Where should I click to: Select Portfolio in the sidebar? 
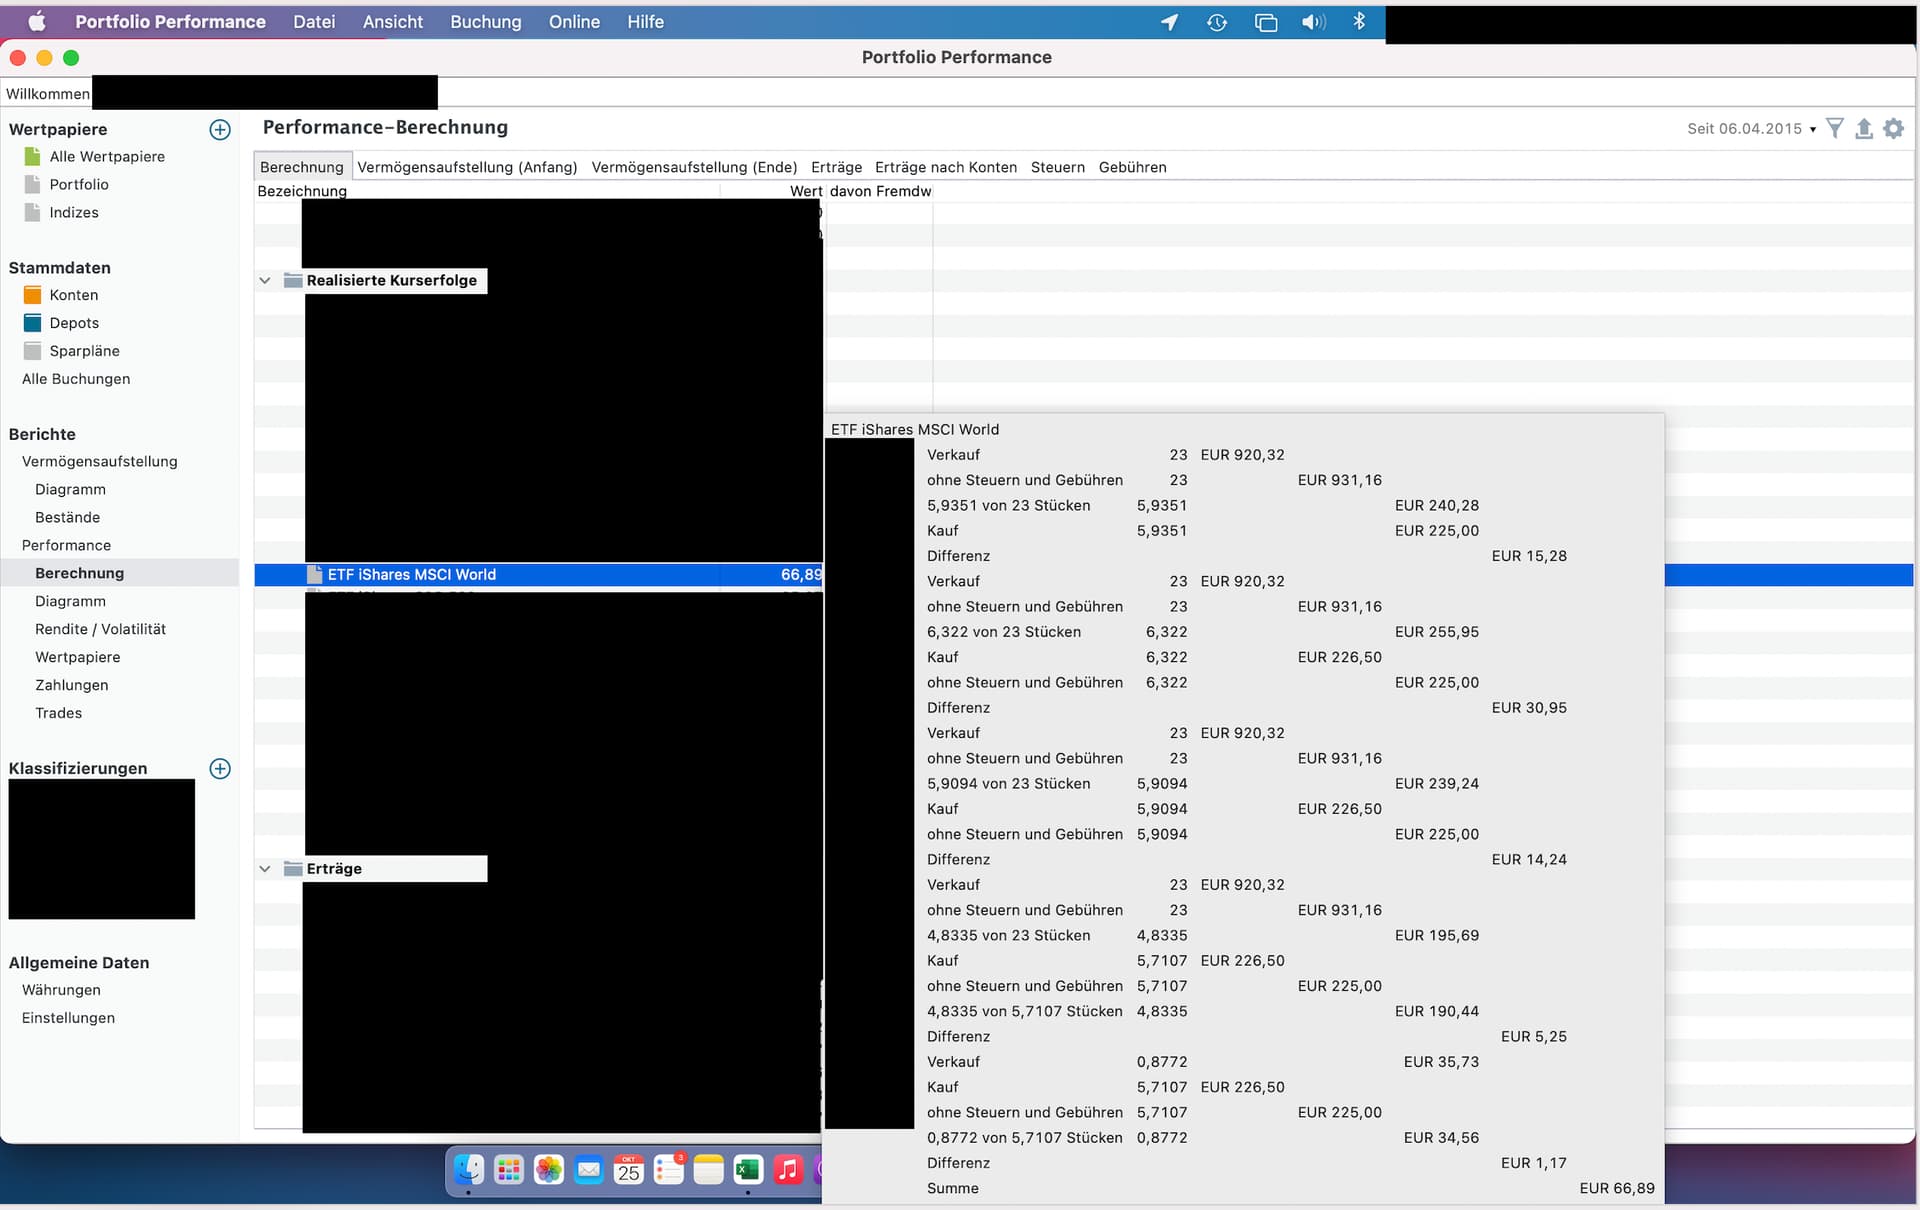click(79, 184)
